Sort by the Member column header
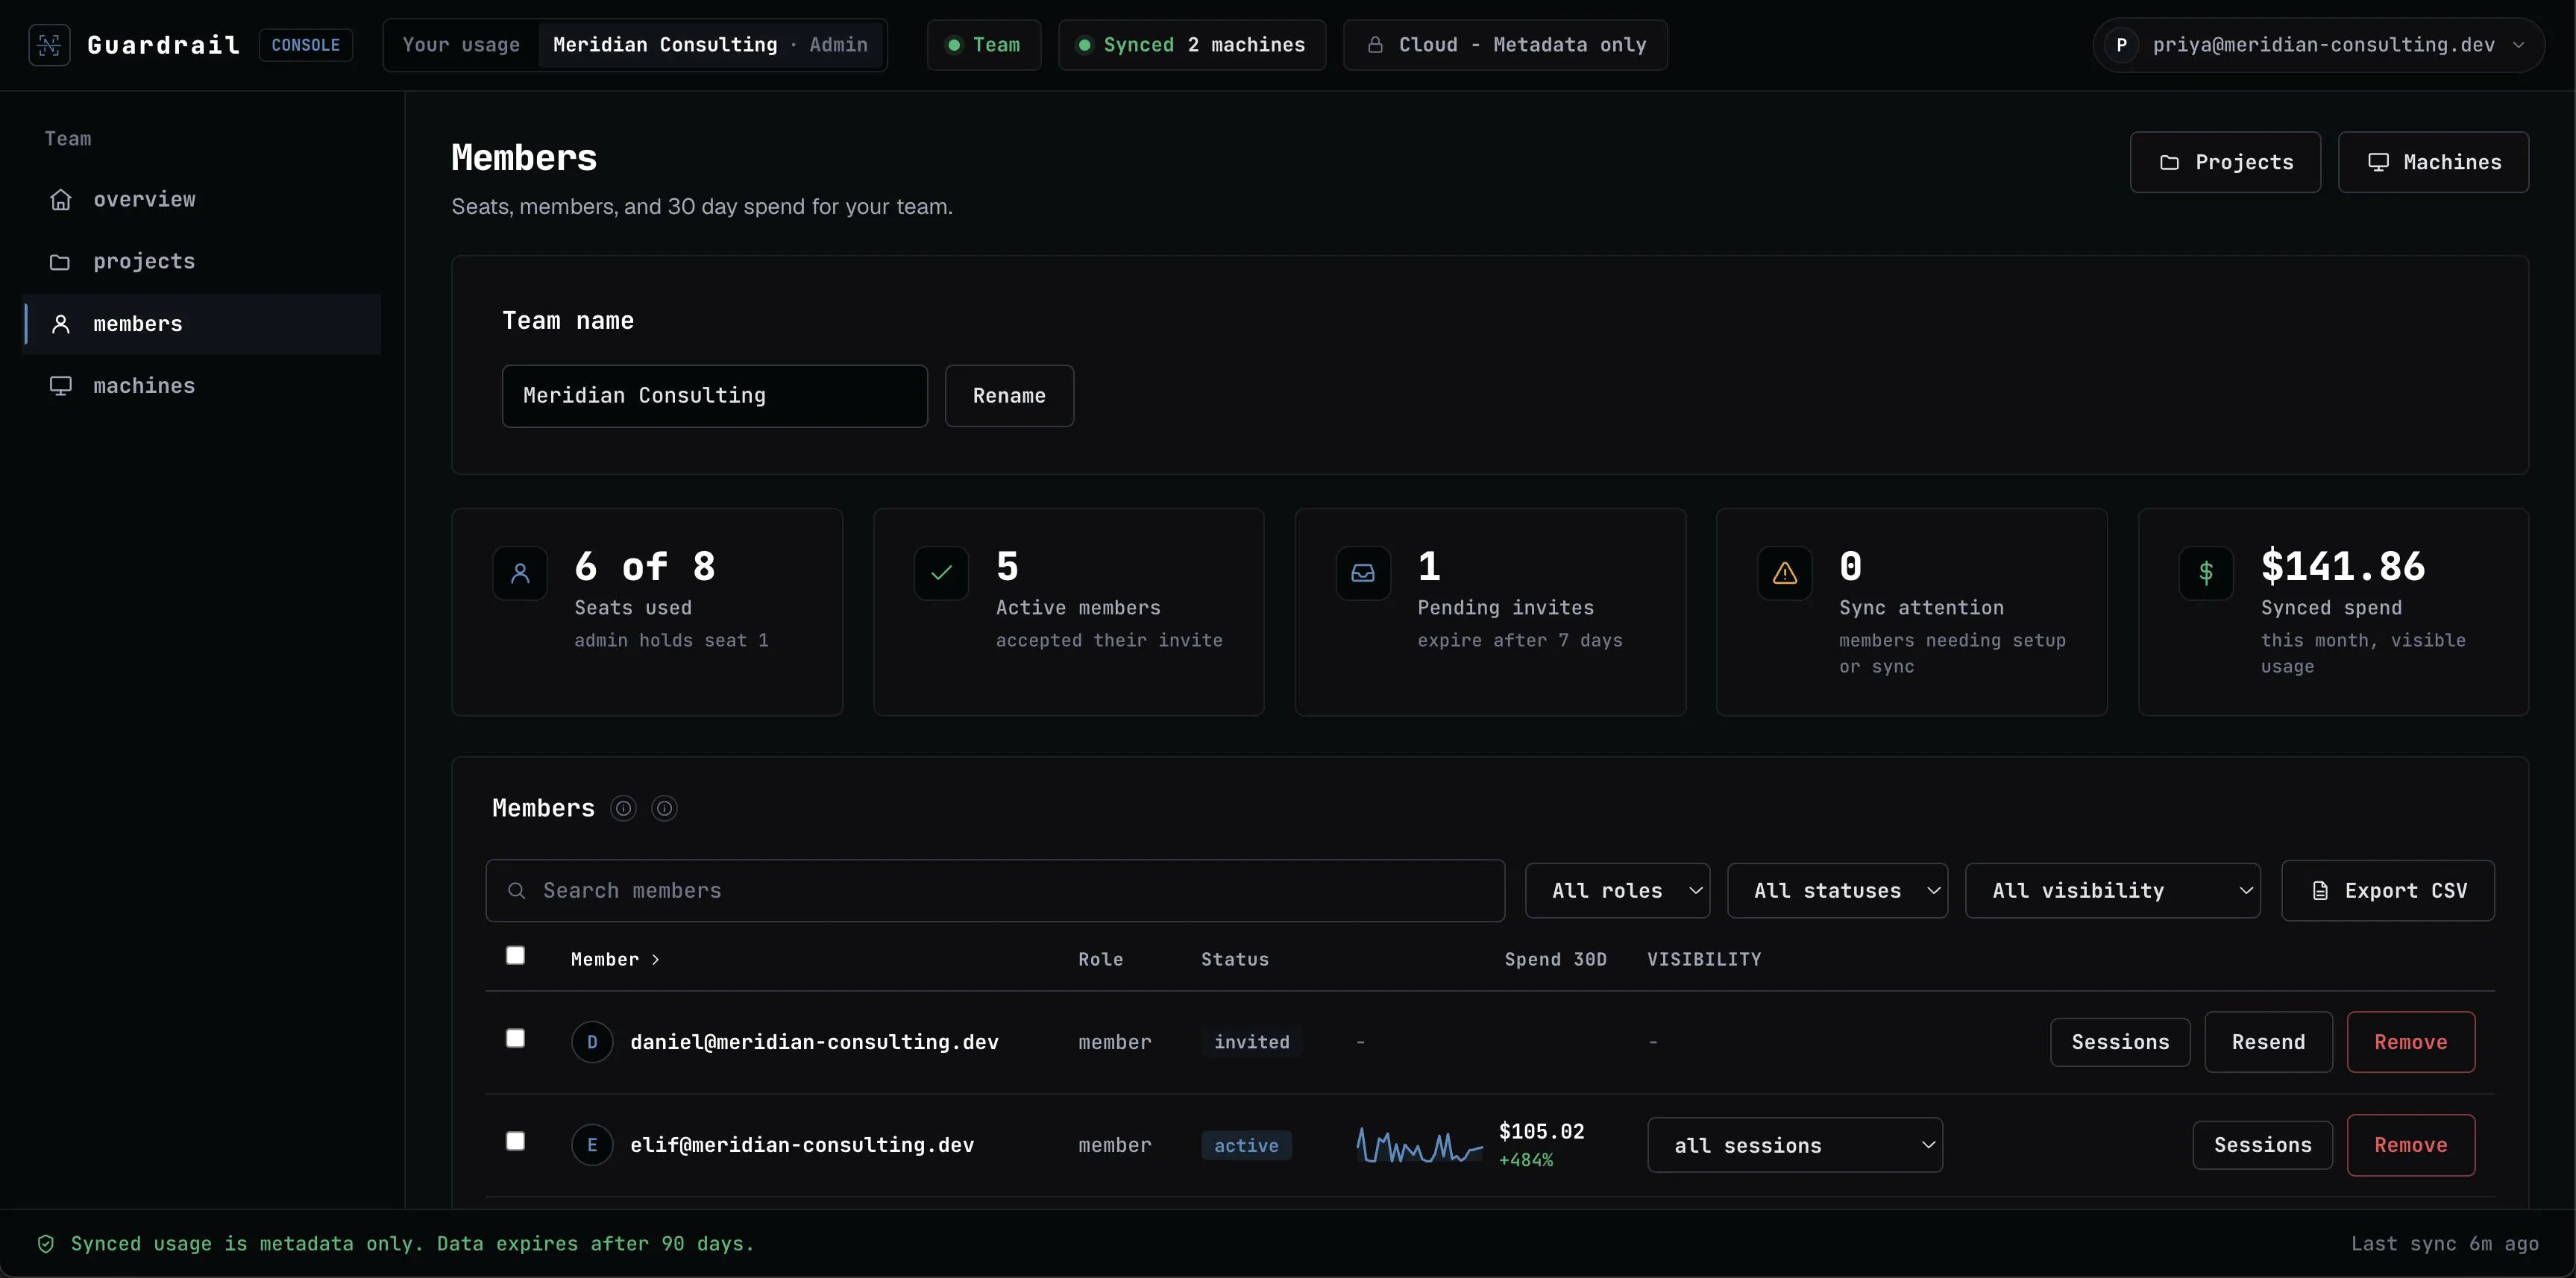Image resolution: width=2576 pixels, height=1278 pixels. 615,960
